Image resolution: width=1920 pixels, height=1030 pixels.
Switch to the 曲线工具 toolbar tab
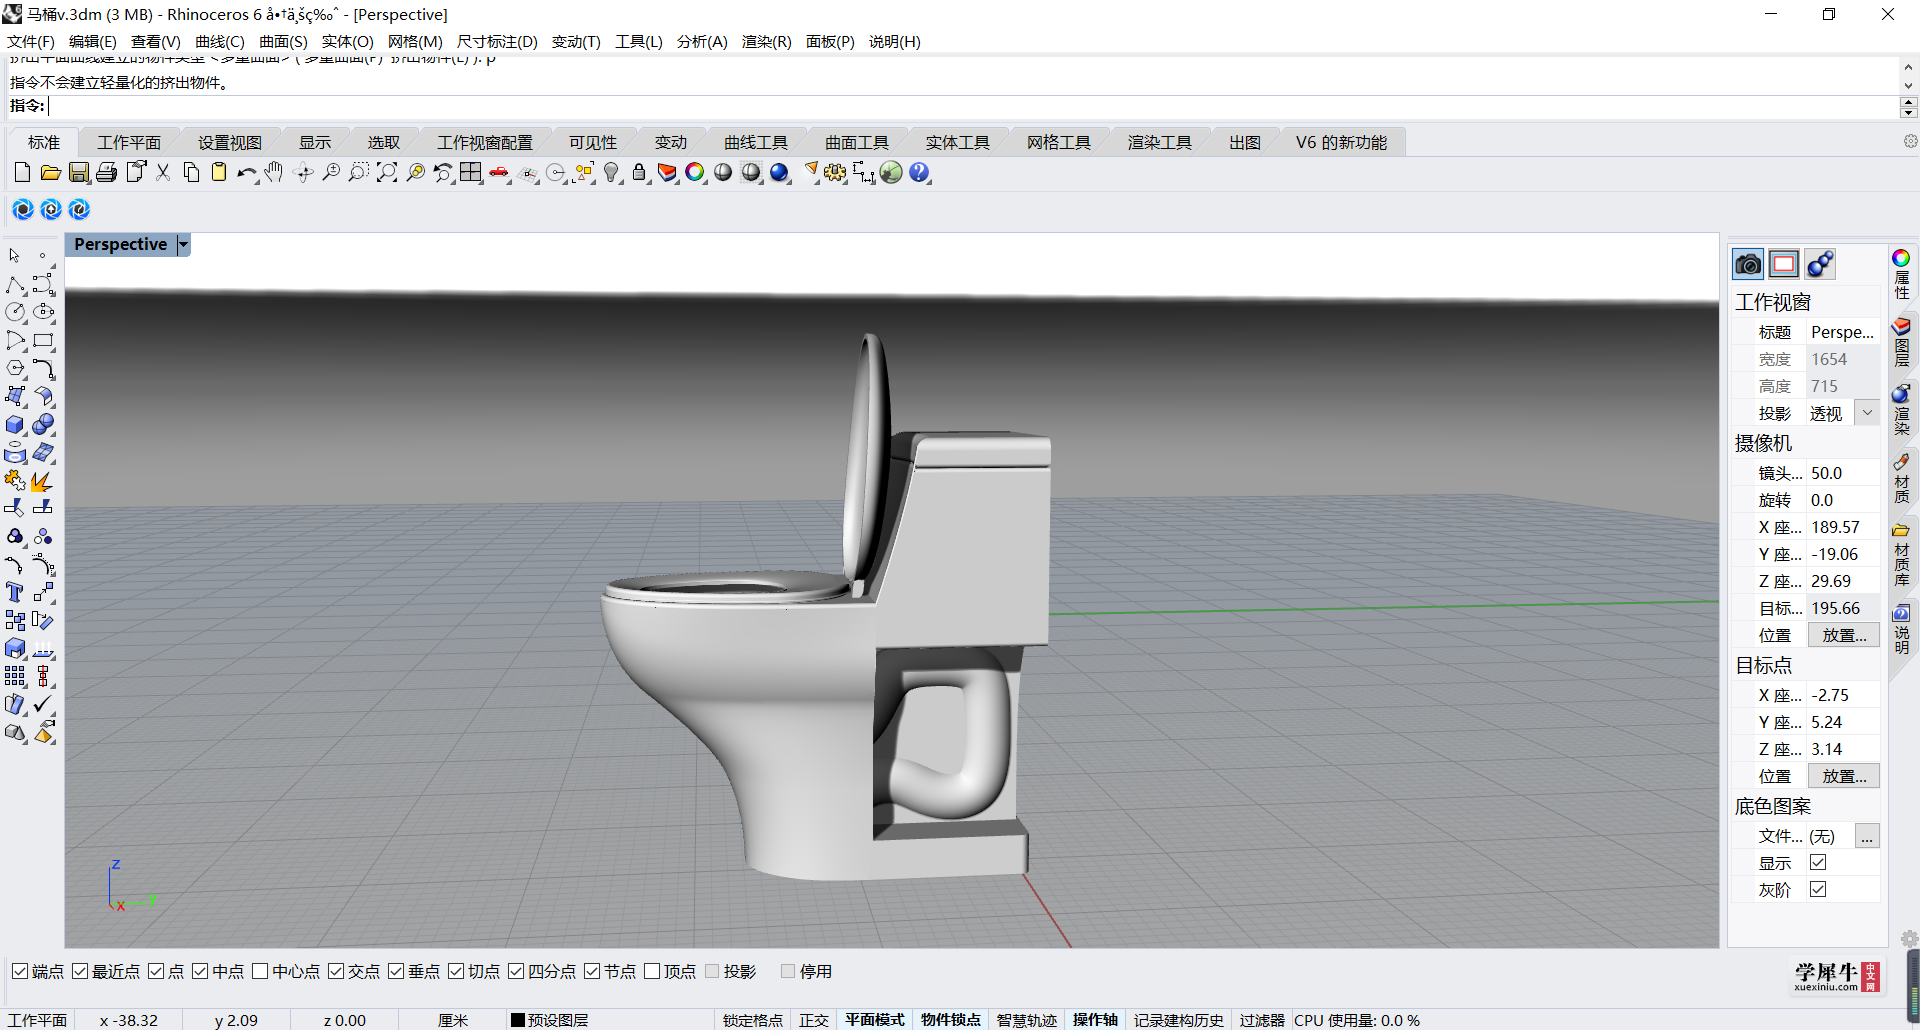(756, 143)
